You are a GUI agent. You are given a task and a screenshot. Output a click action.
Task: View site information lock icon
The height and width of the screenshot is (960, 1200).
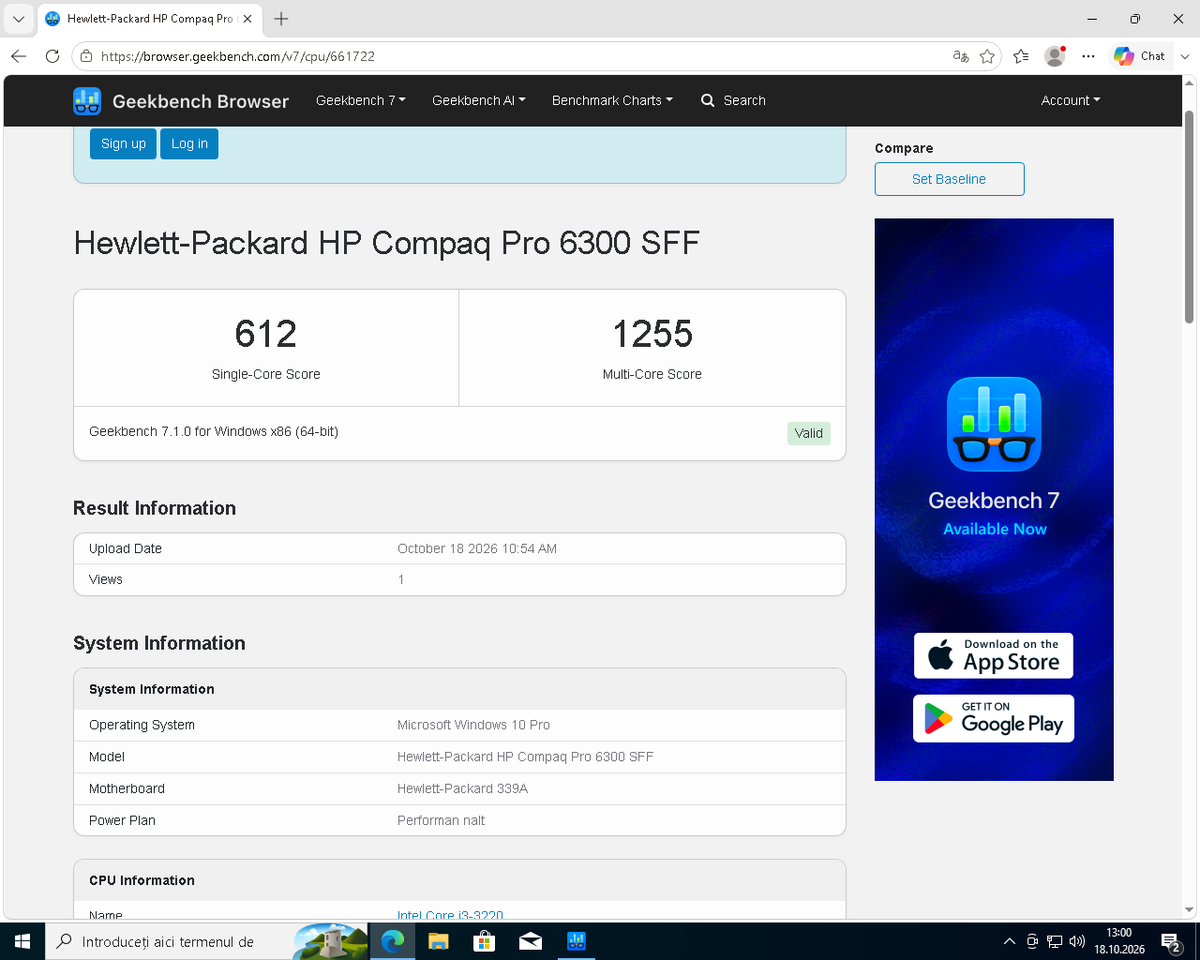[x=86, y=57]
